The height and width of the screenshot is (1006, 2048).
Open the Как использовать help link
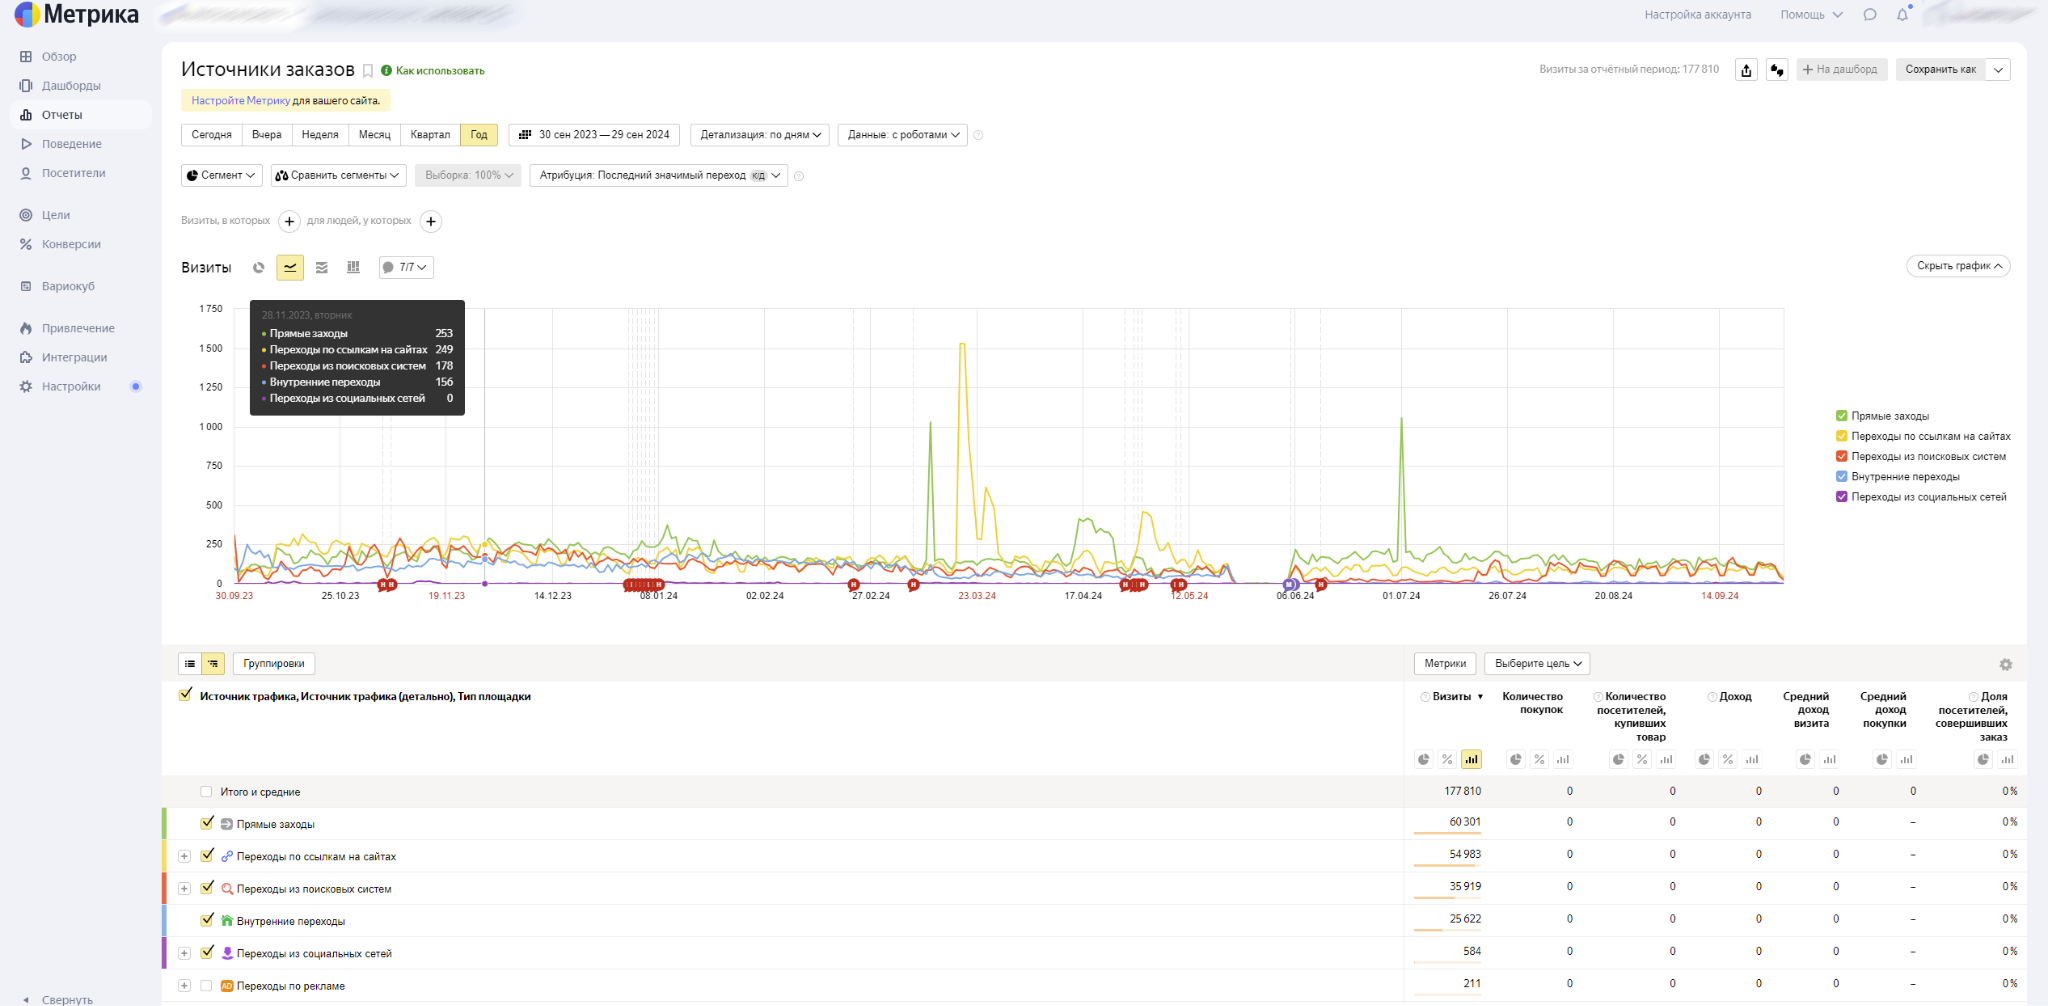tap(439, 71)
